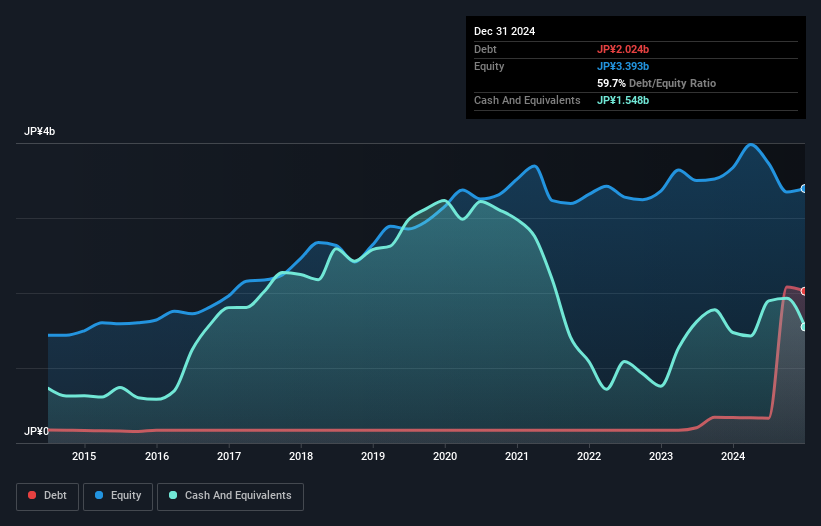Viewport: 821px width, 526px height.
Task: Click the Cash And Equivalents tooltip label
Action: (527, 100)
